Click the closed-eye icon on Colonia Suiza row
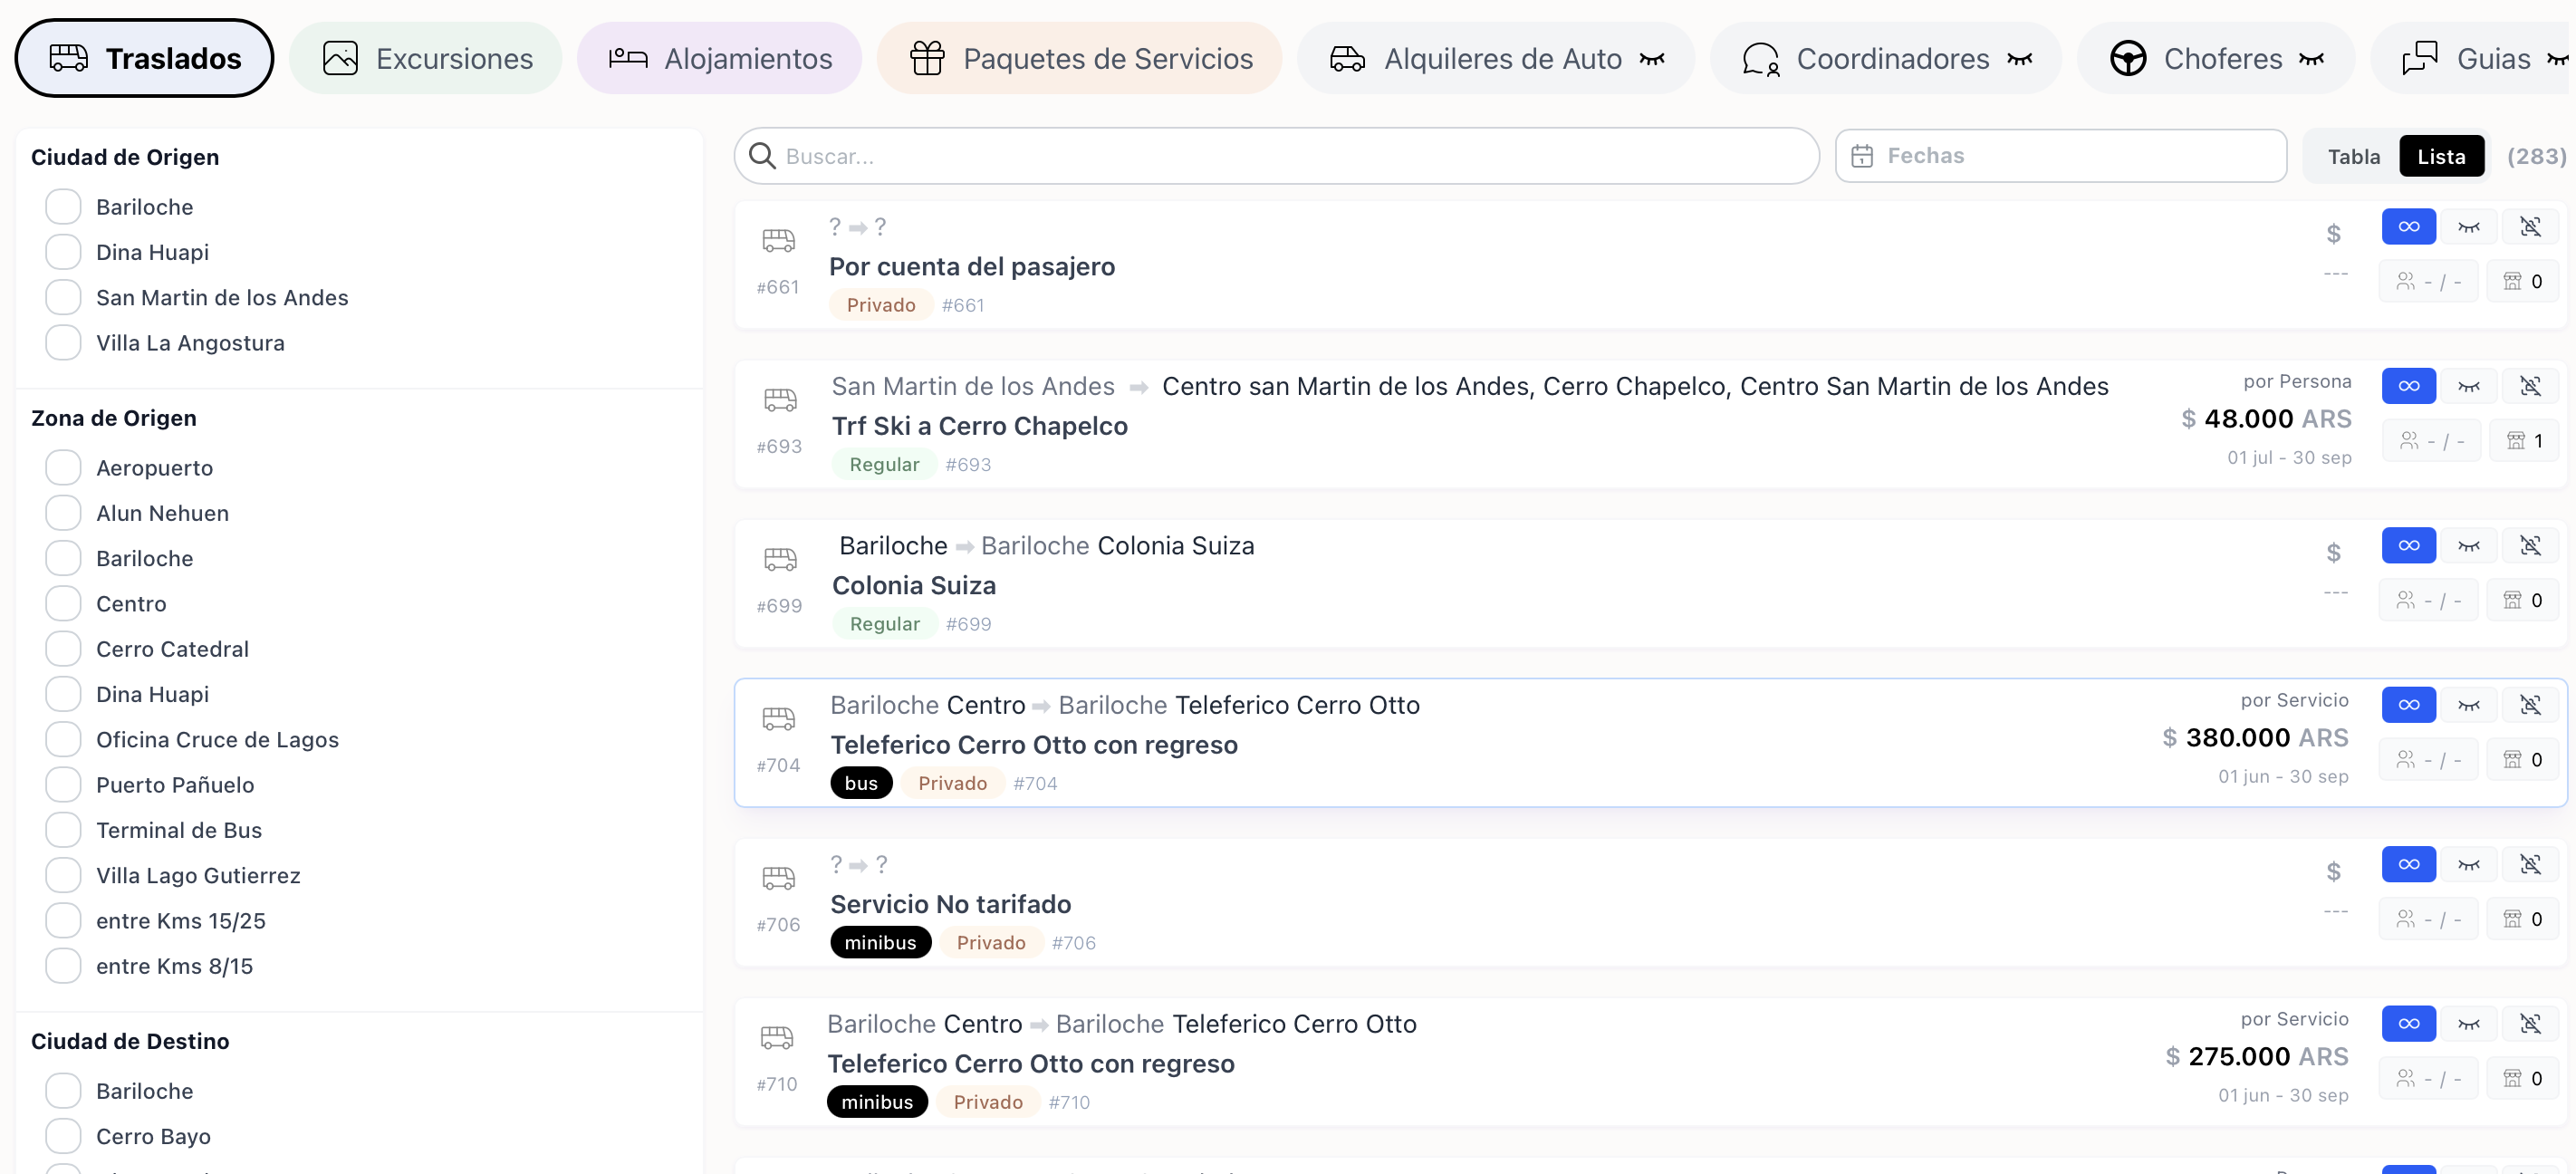Image resolution: width=2576 pixels, height=1174 pixels. (x=2468, y=546)
